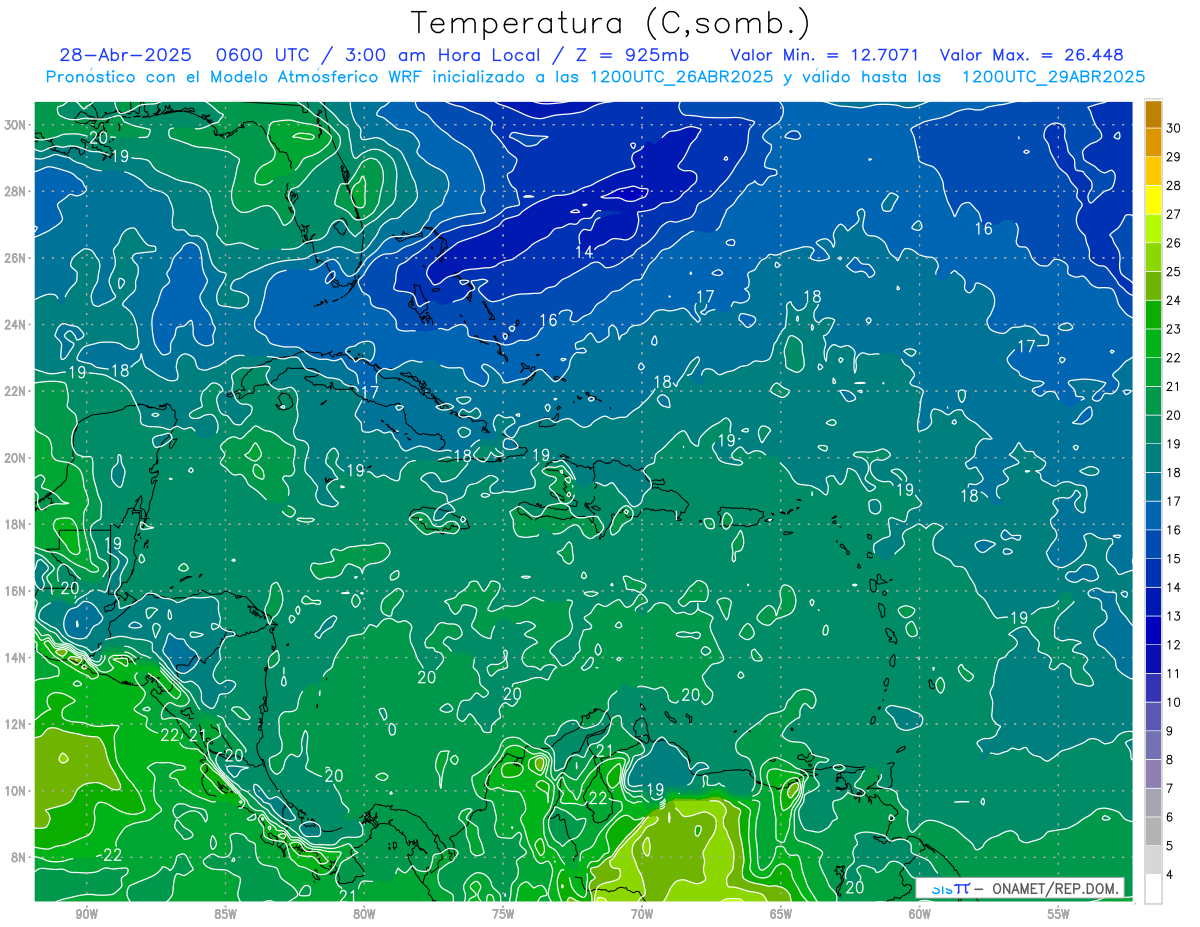This screenshot has width=1200, height=927.
Task: Click the 80W longitude axis label
Action: pos(365,914)
